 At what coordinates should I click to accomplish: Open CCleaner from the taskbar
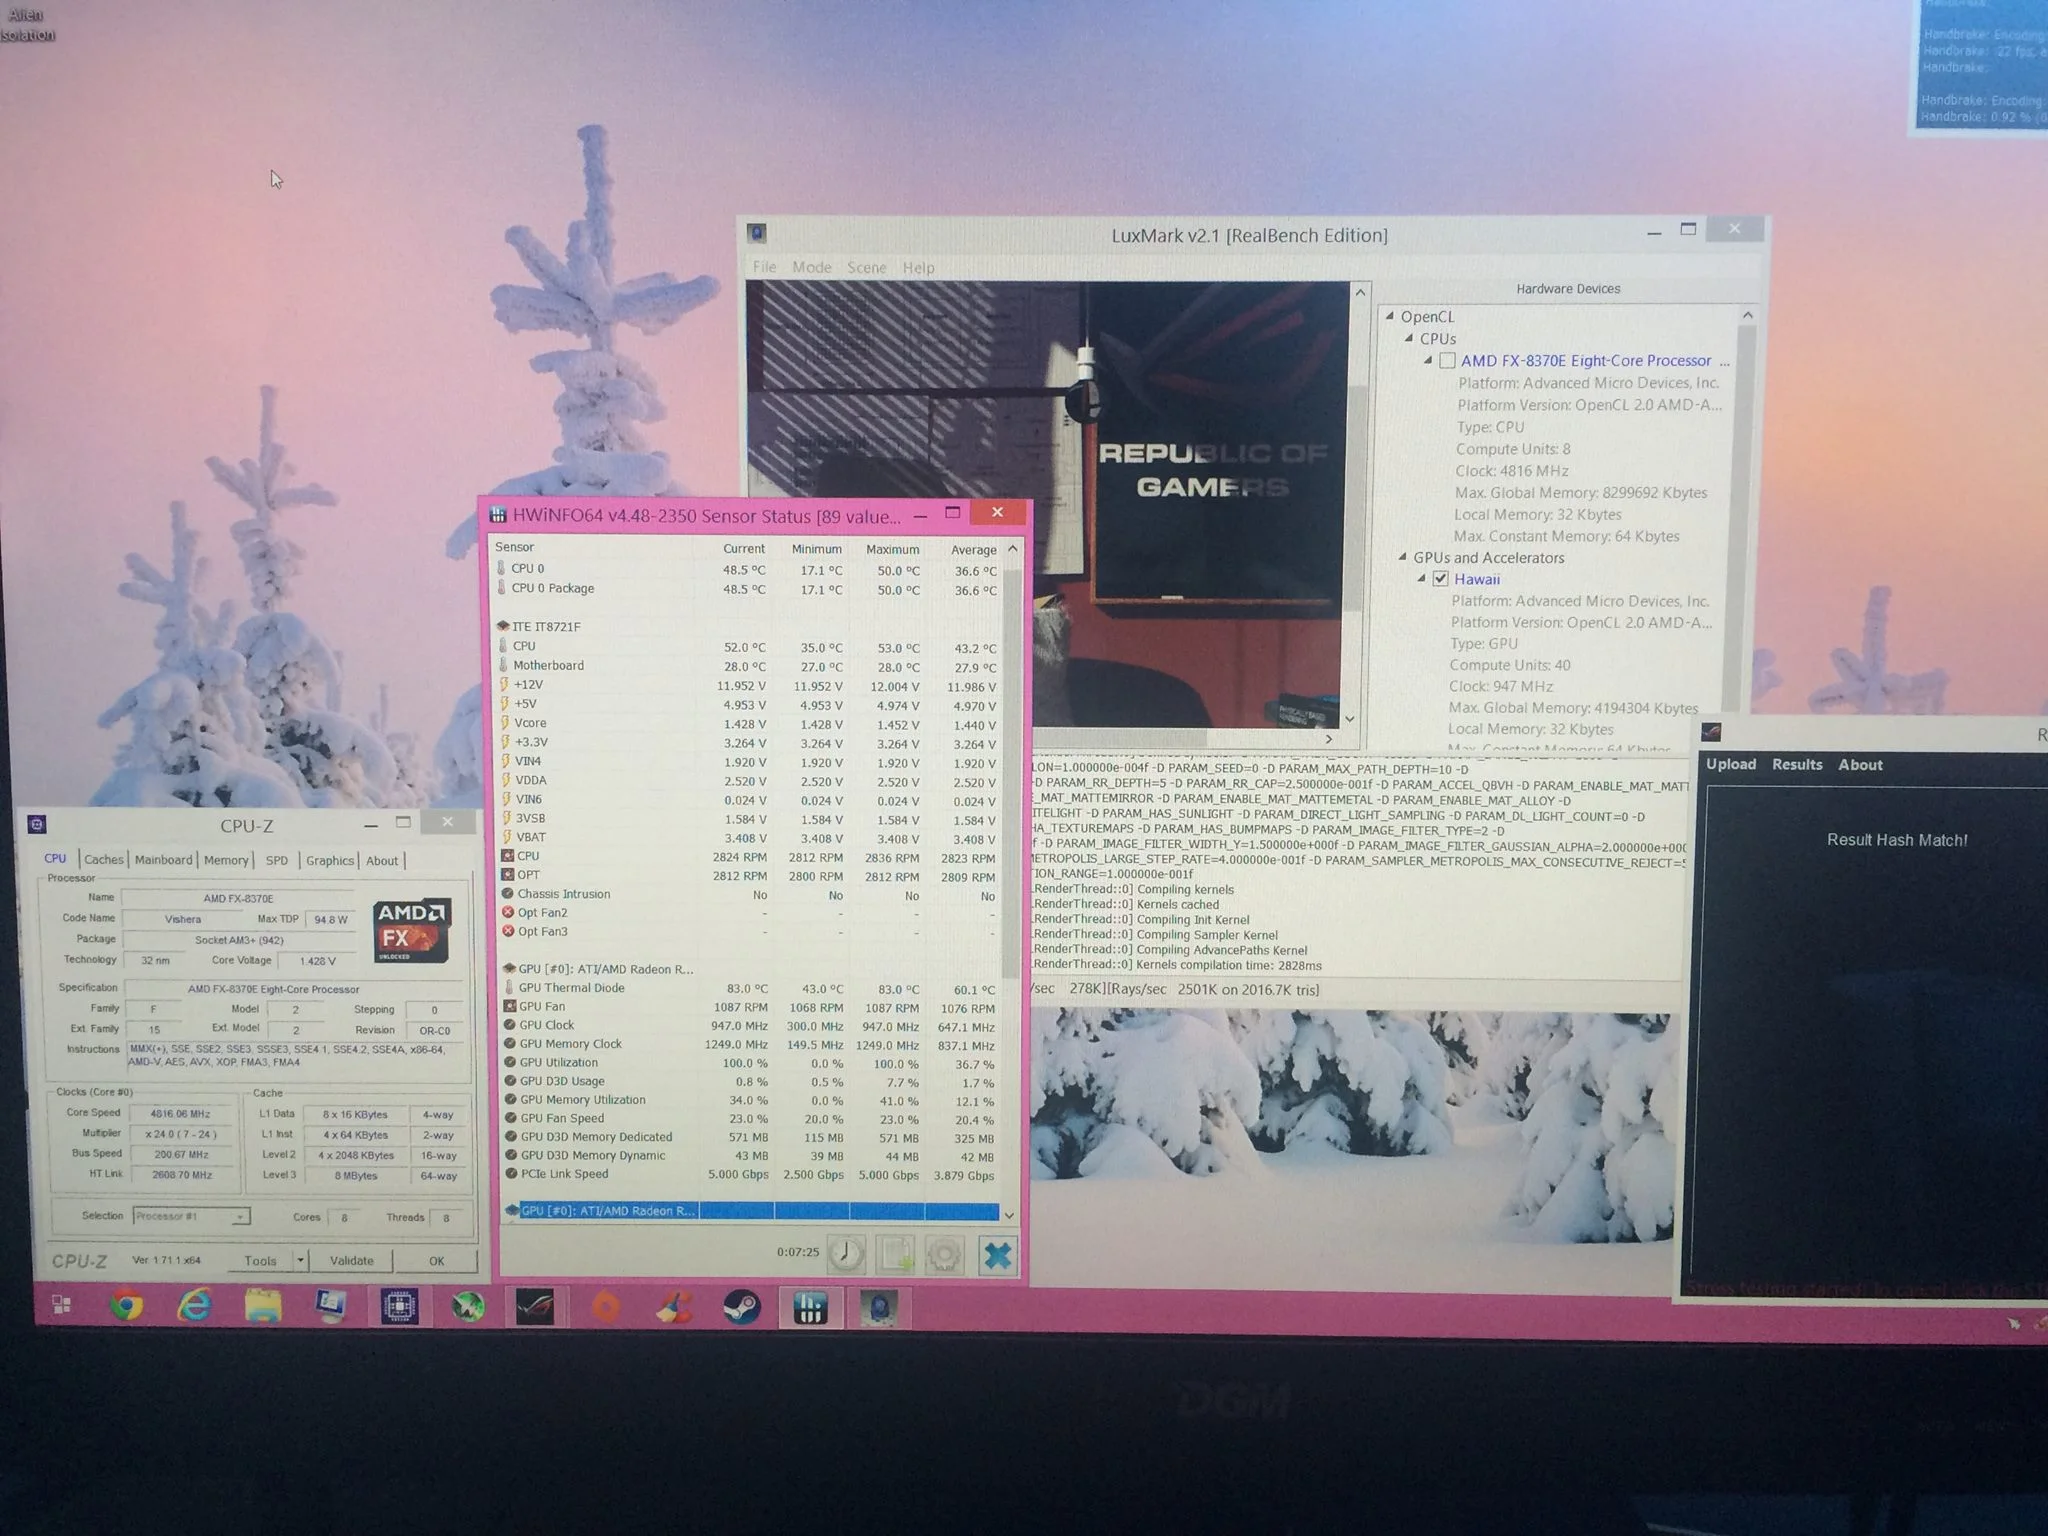(x=673, y=1307)
